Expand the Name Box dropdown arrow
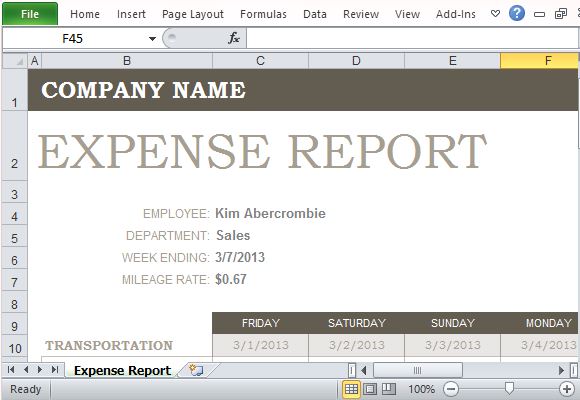This screenshot has height=400, width=580. pos(152,38)
